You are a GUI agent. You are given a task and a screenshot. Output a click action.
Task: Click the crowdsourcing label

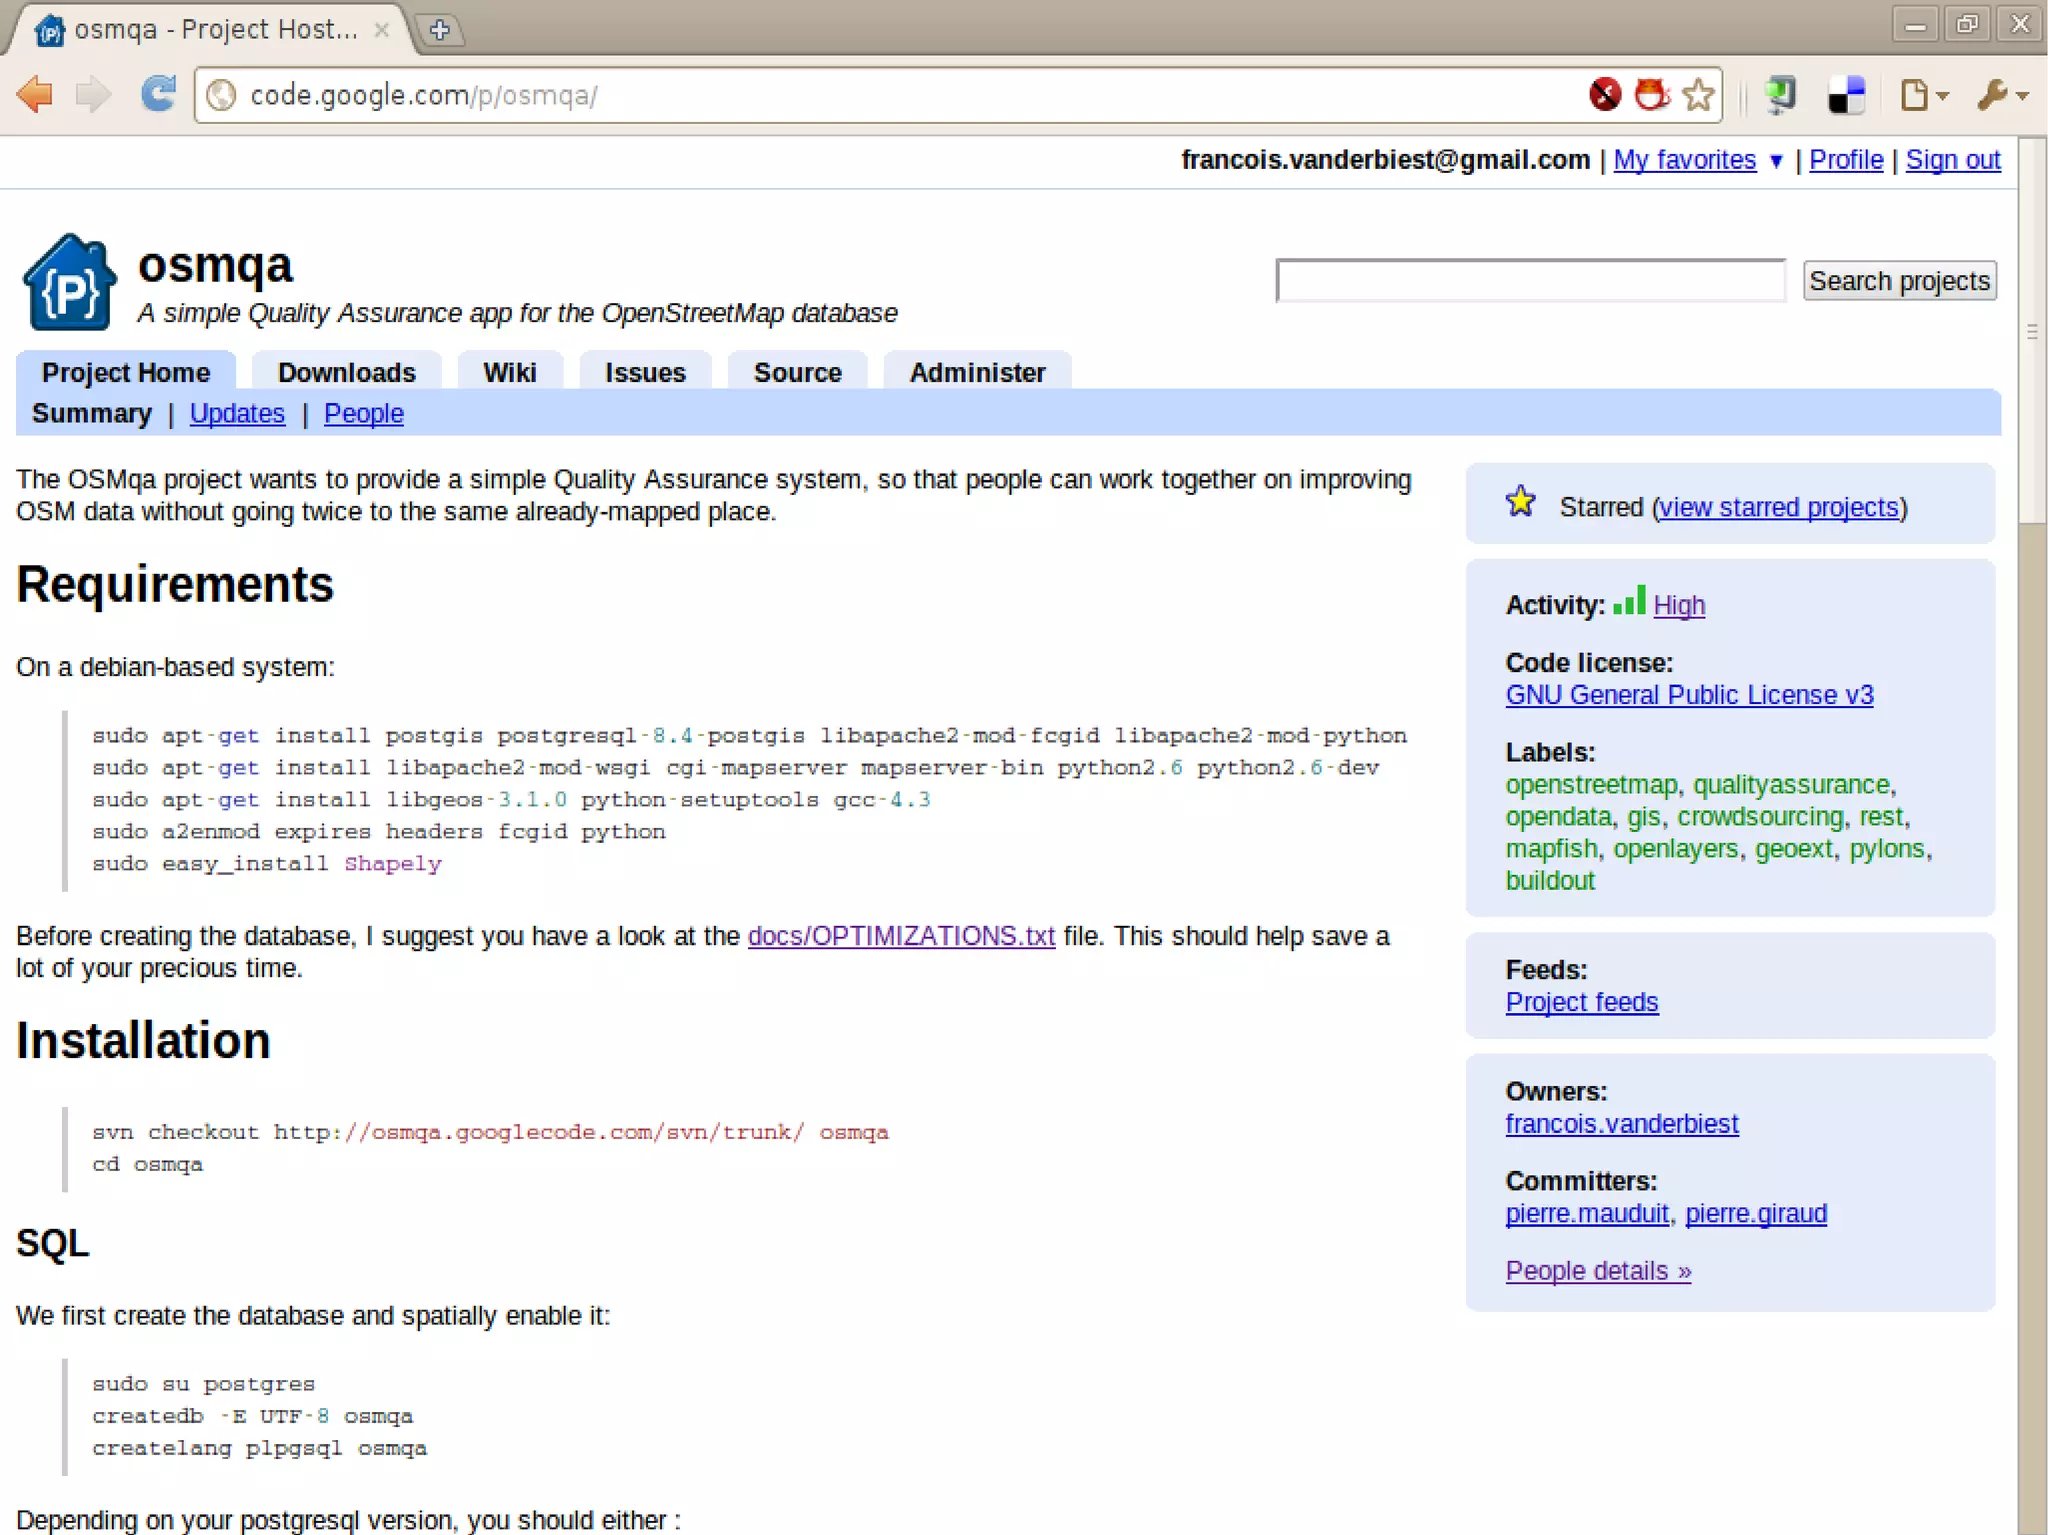click(x=1760, y=817)
